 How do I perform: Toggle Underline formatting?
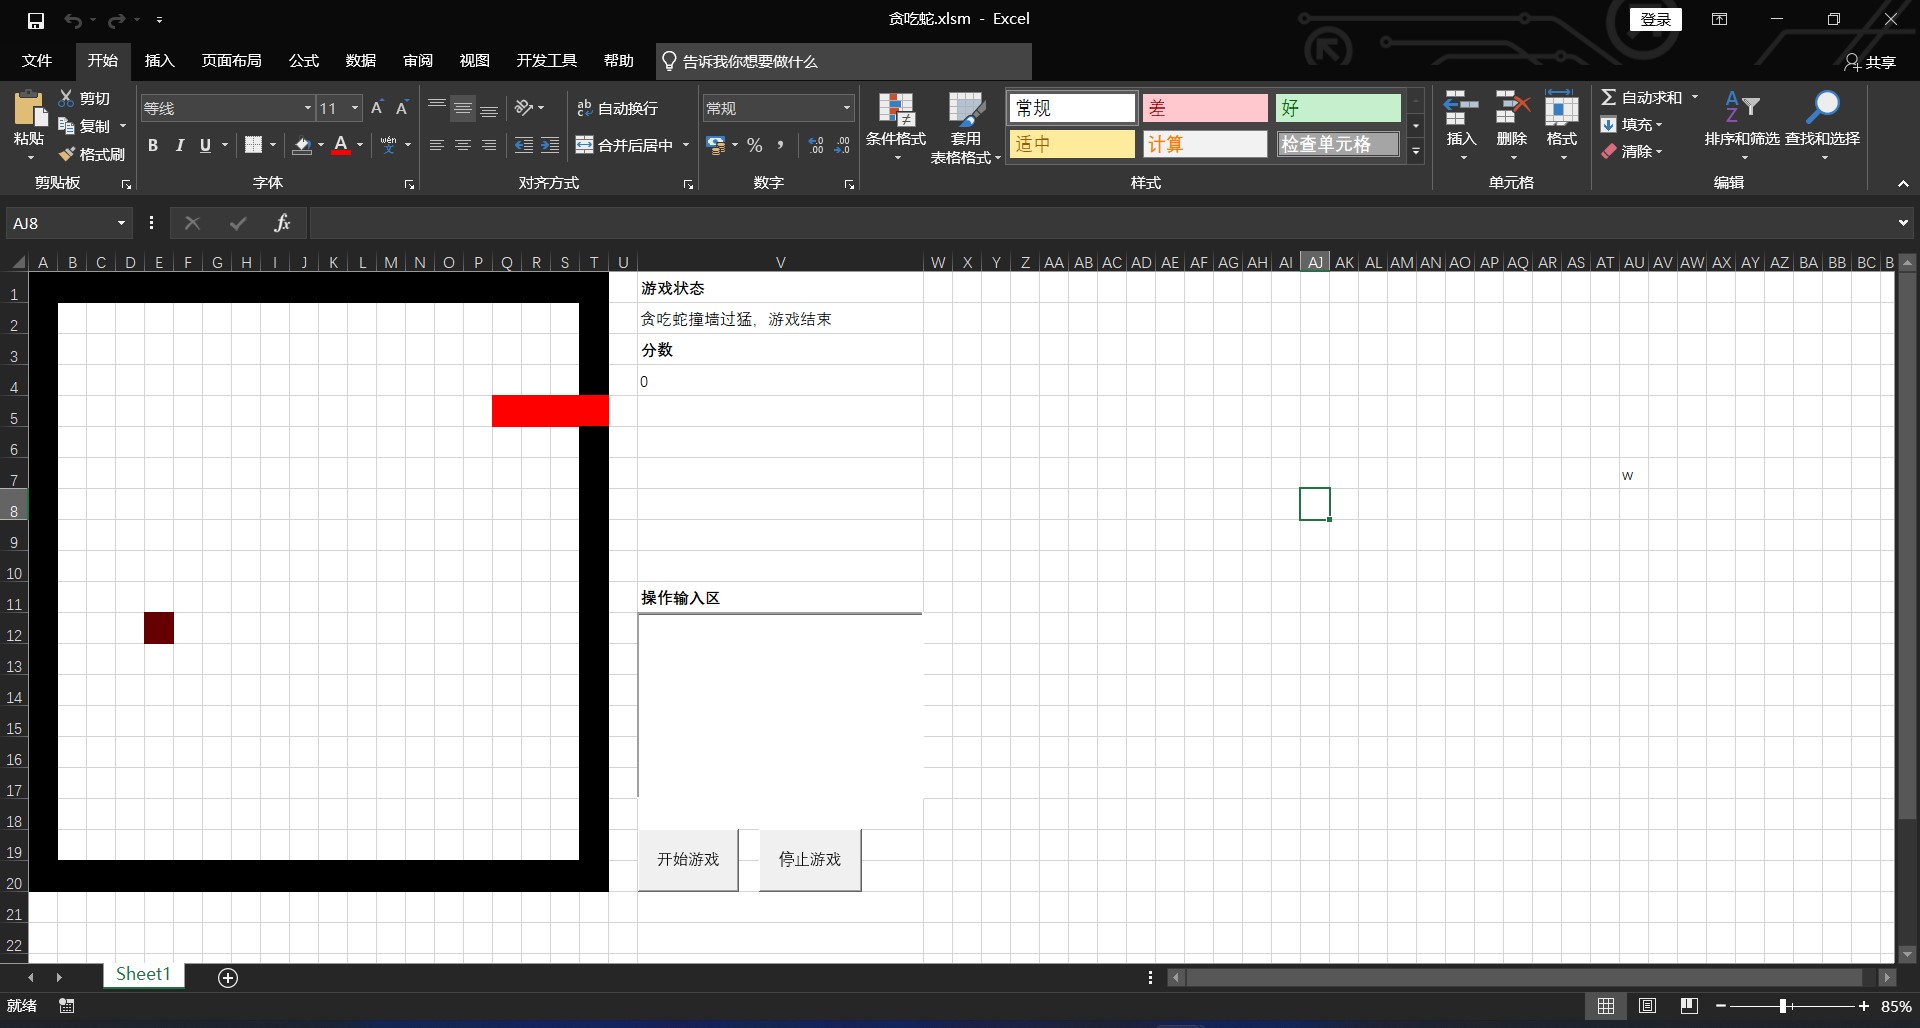[x=205, y=146]
